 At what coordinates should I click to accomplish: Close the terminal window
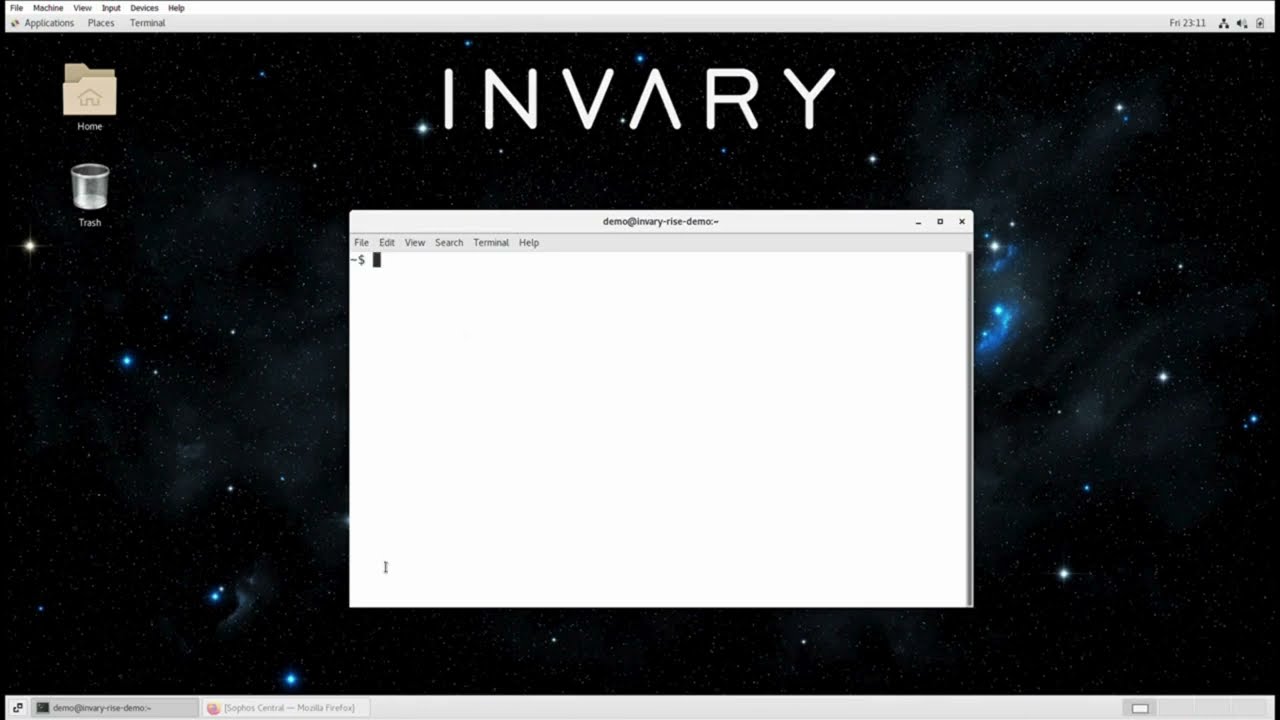pos(962,222)
